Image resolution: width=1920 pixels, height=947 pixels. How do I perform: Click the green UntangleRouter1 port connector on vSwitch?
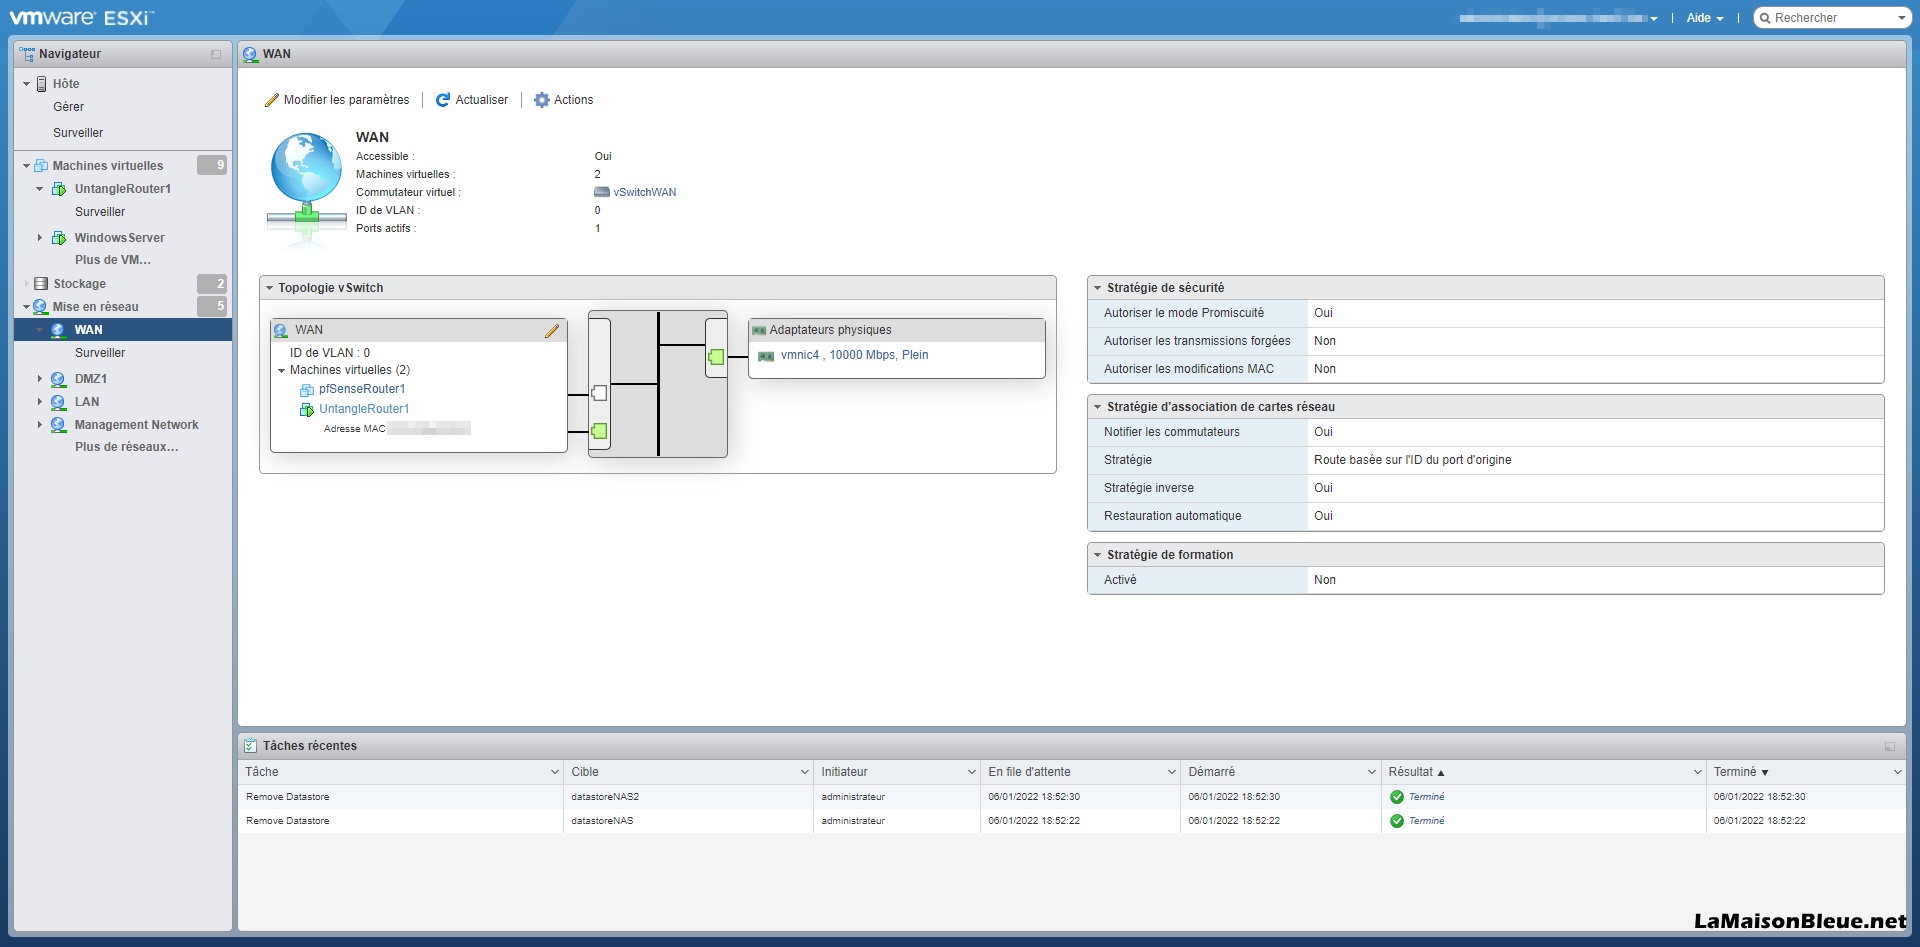599,431
